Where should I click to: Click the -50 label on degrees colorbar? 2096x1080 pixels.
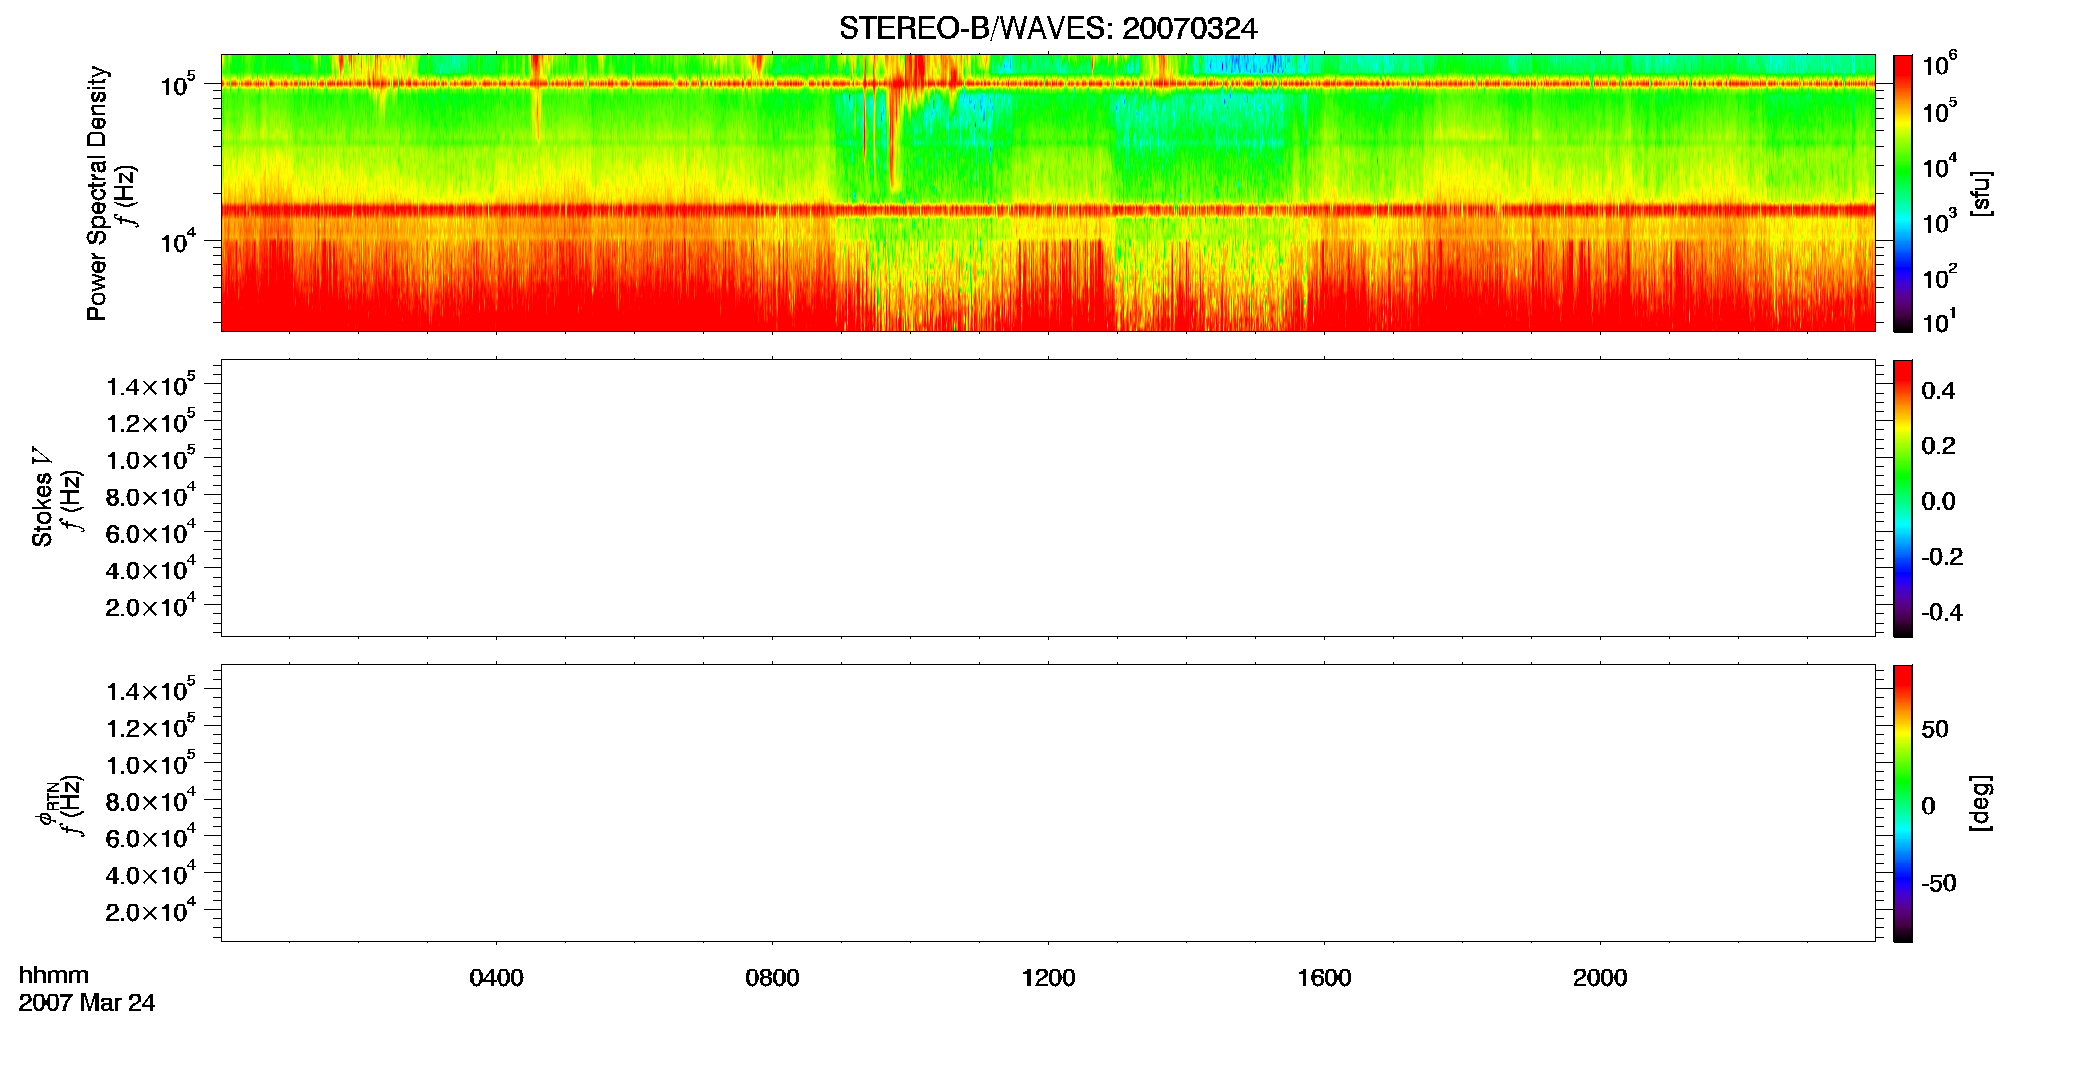click(x=1939, y=884)
